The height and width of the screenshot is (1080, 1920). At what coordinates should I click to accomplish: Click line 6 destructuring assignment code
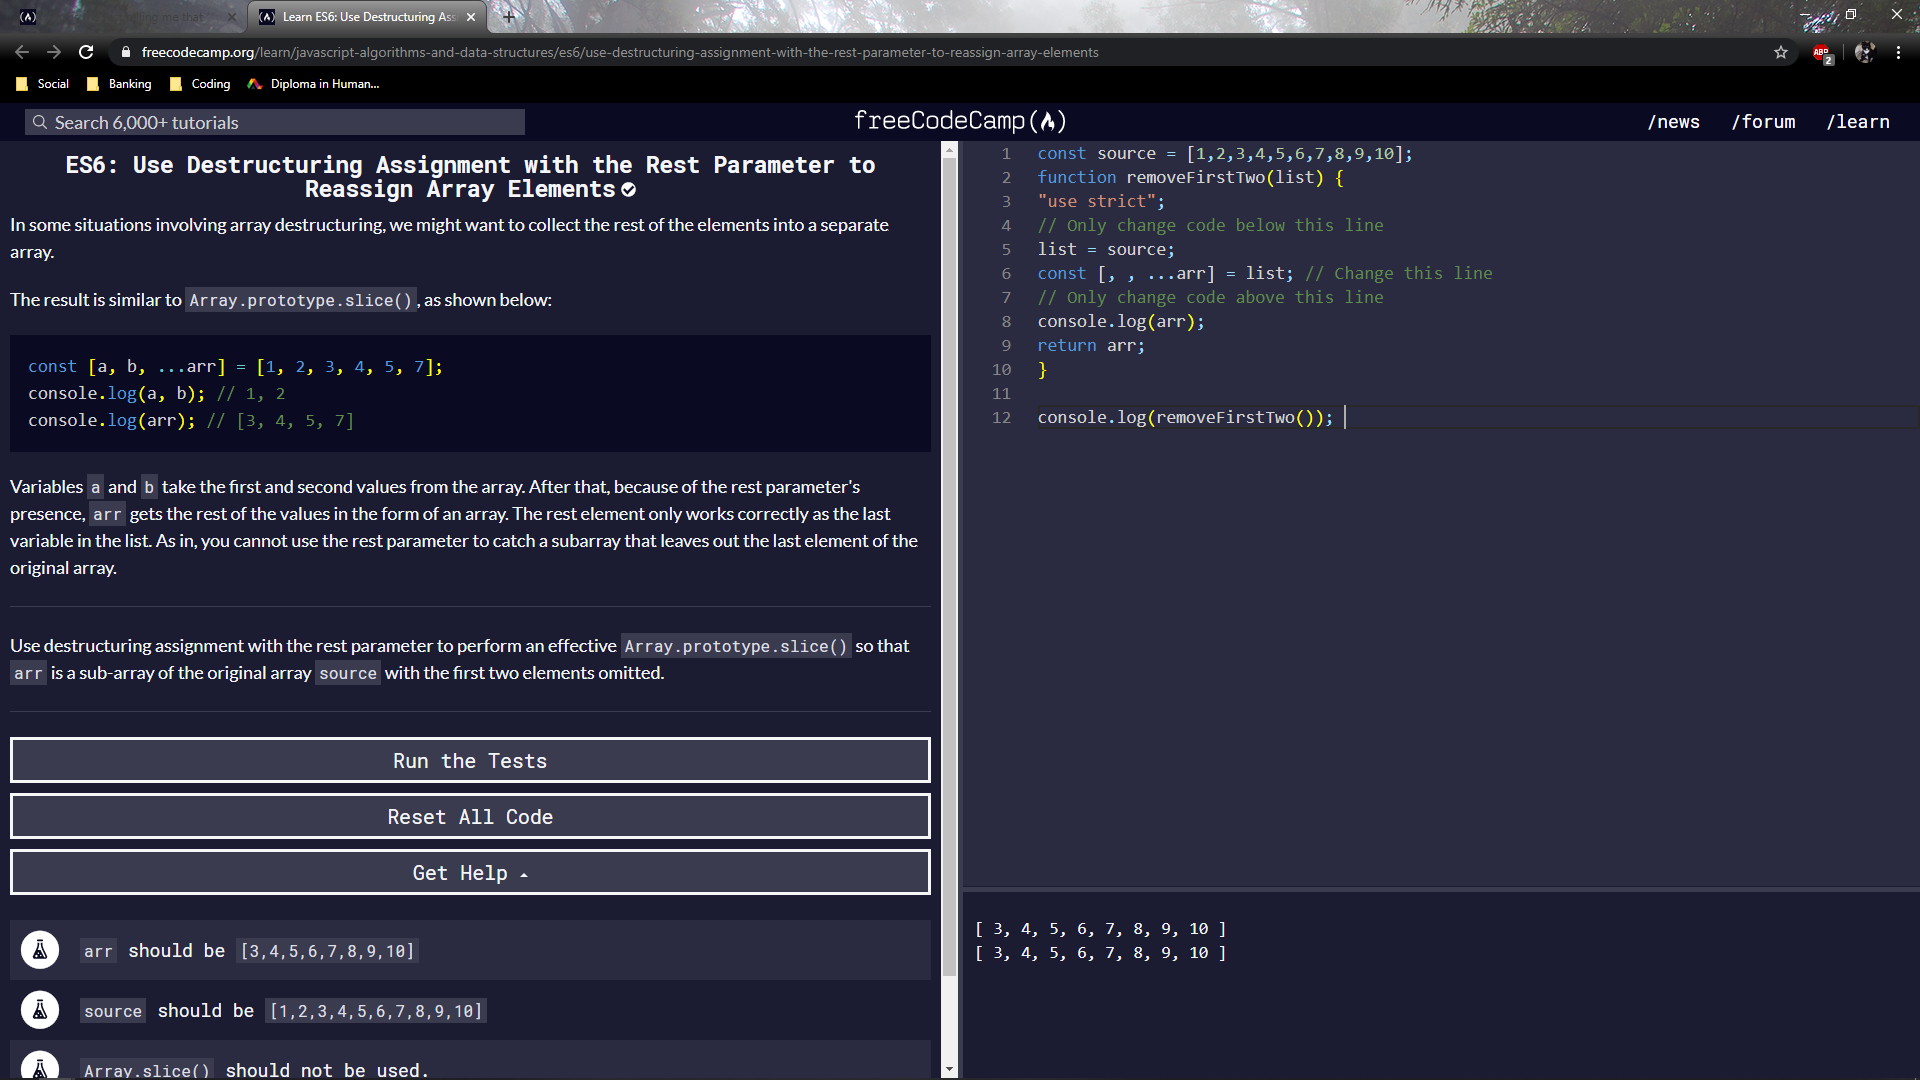click(x=1165, y=273)
